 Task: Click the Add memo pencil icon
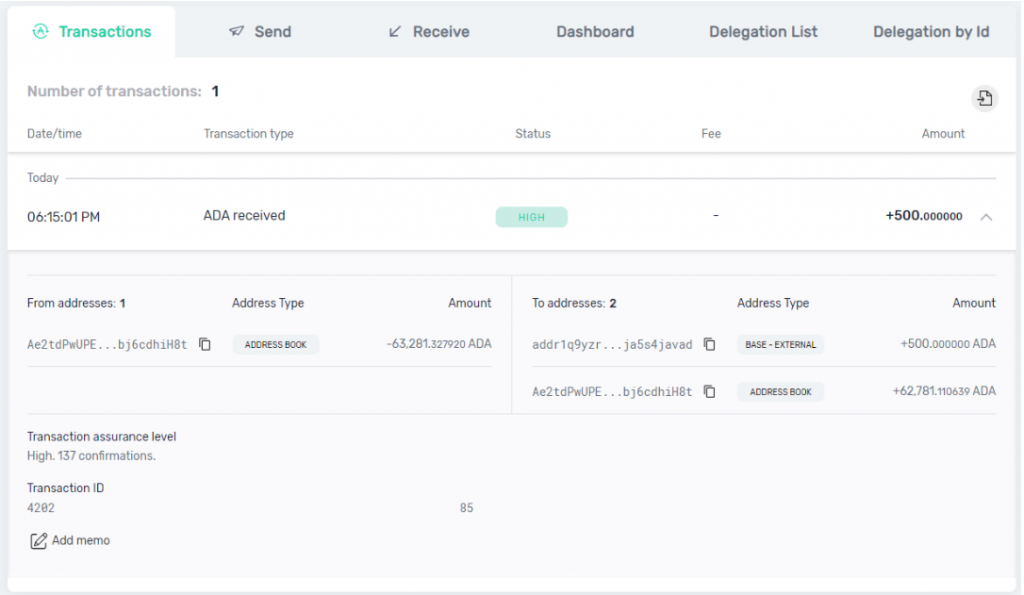click(x=38, y=541)
